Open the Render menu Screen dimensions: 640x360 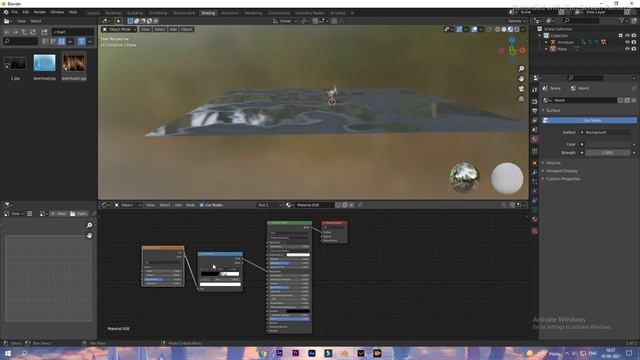click(40, 12)
